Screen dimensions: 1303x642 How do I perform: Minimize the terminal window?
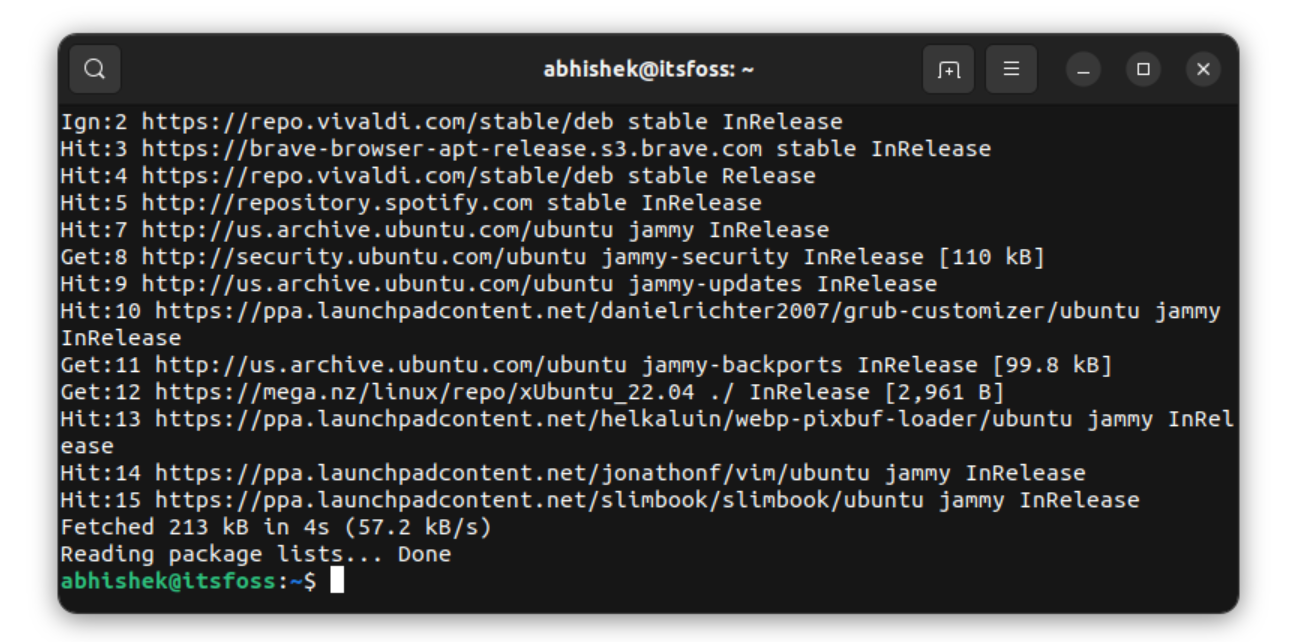[x=1083, y=69]
